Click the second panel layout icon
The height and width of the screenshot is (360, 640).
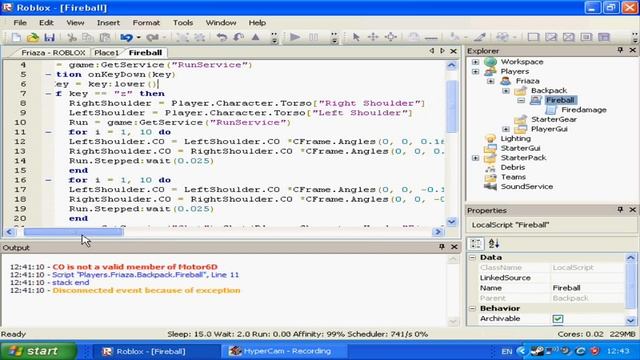point(551,38)
